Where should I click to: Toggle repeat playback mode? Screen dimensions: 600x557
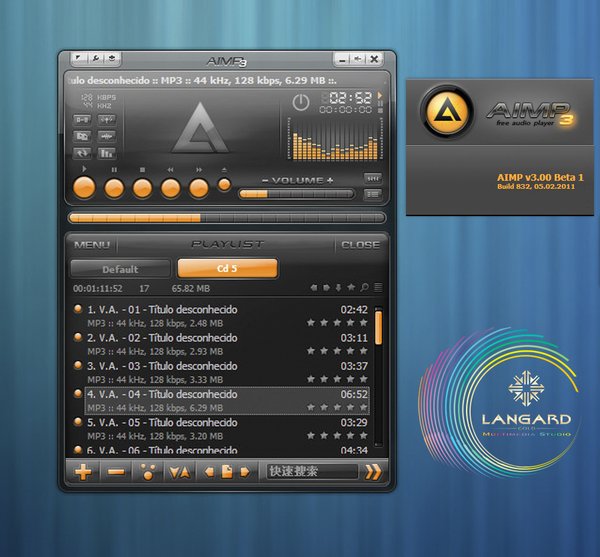tap(82, 153)
